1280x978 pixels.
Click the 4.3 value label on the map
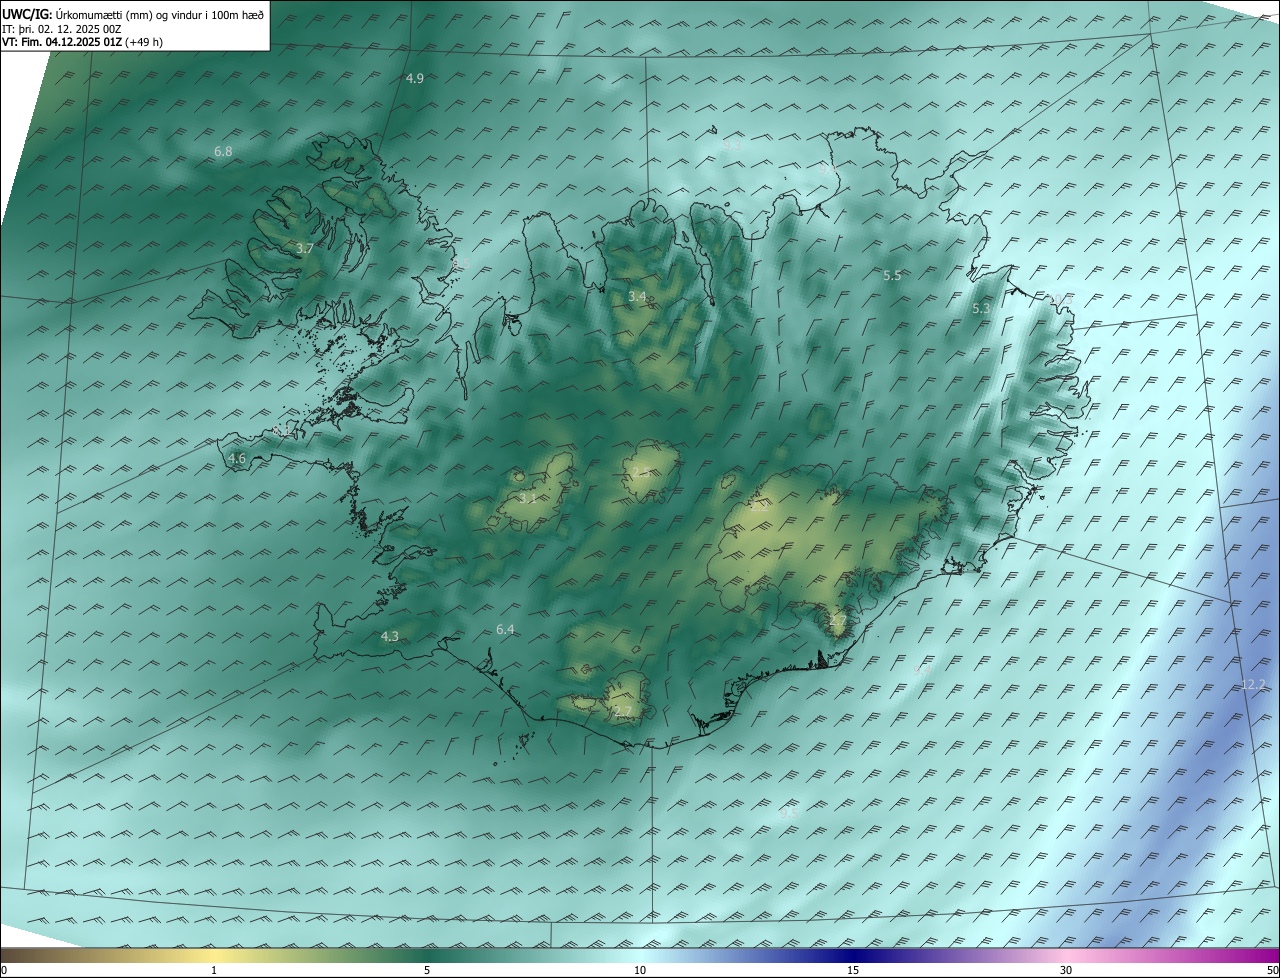click(x=390, y=637)
